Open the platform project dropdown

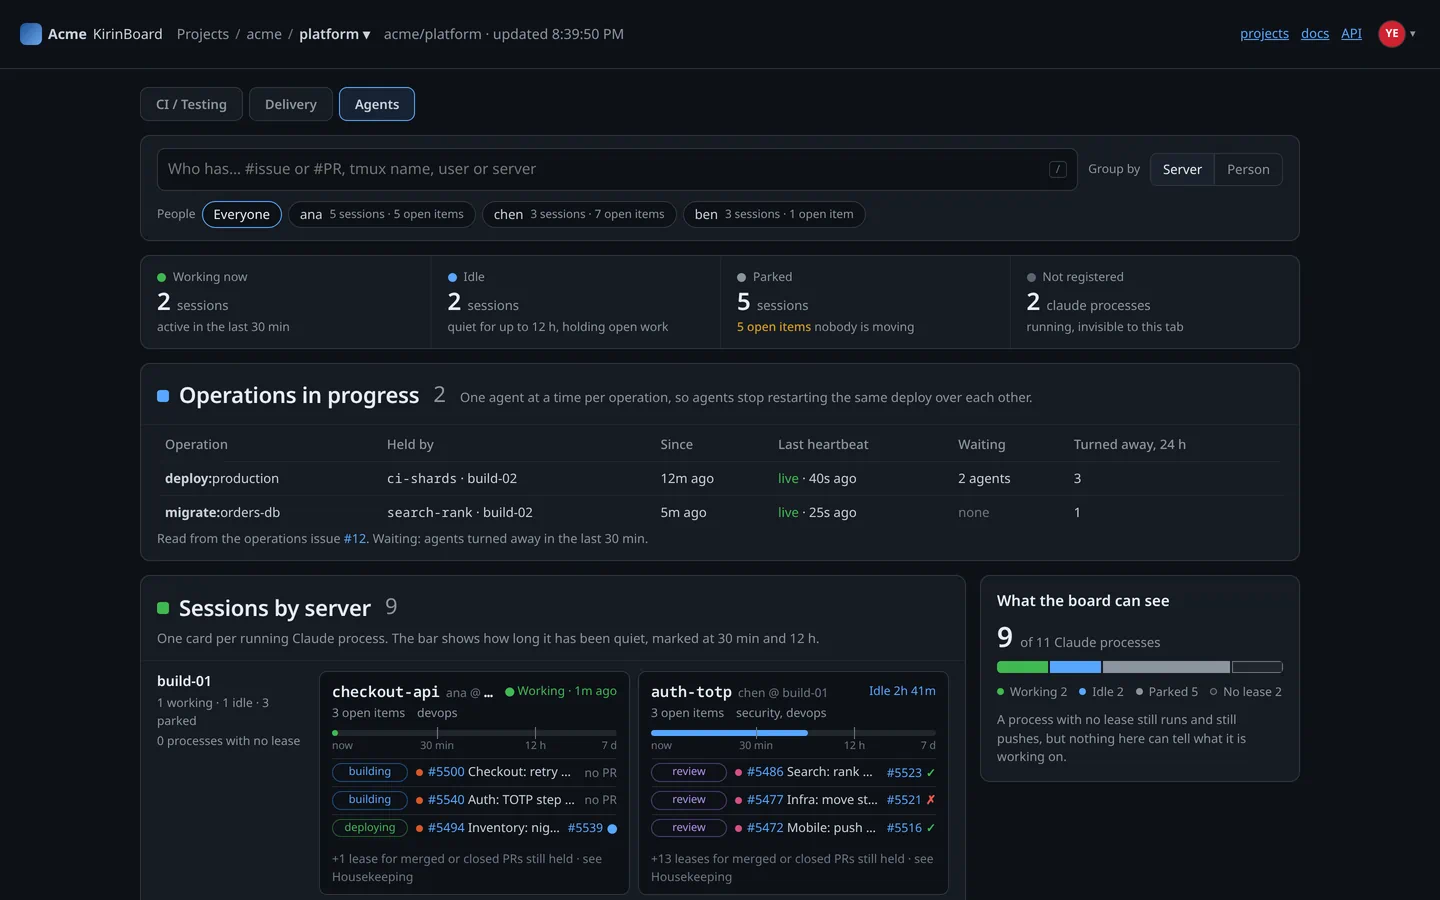click(x=335, y=34)
